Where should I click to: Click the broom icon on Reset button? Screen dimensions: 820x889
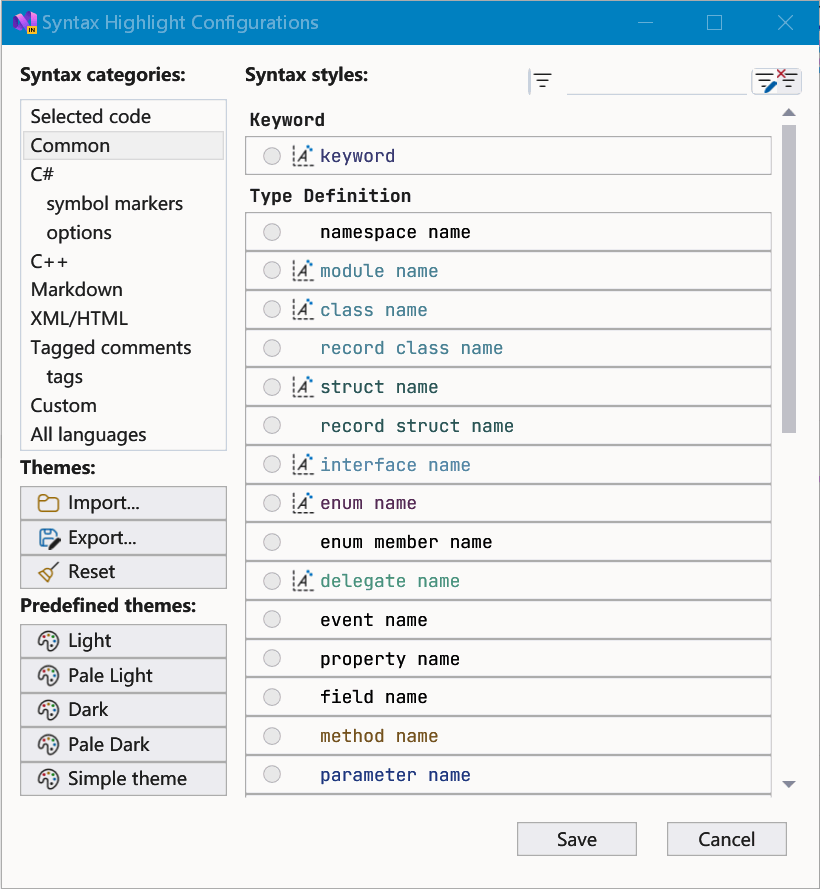tap(48, 572)
